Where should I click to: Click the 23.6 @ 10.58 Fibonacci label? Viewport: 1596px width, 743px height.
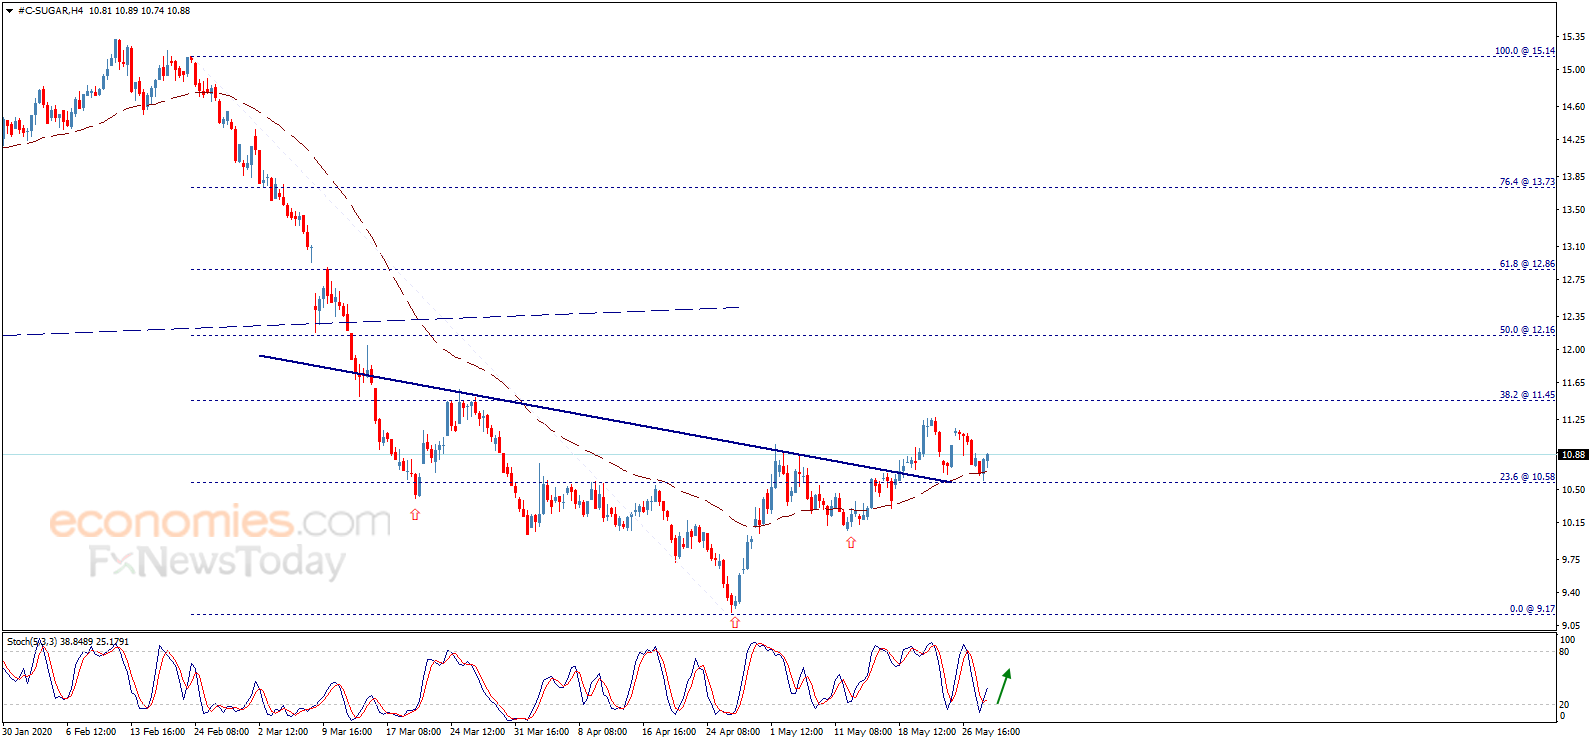(1526, 477)
